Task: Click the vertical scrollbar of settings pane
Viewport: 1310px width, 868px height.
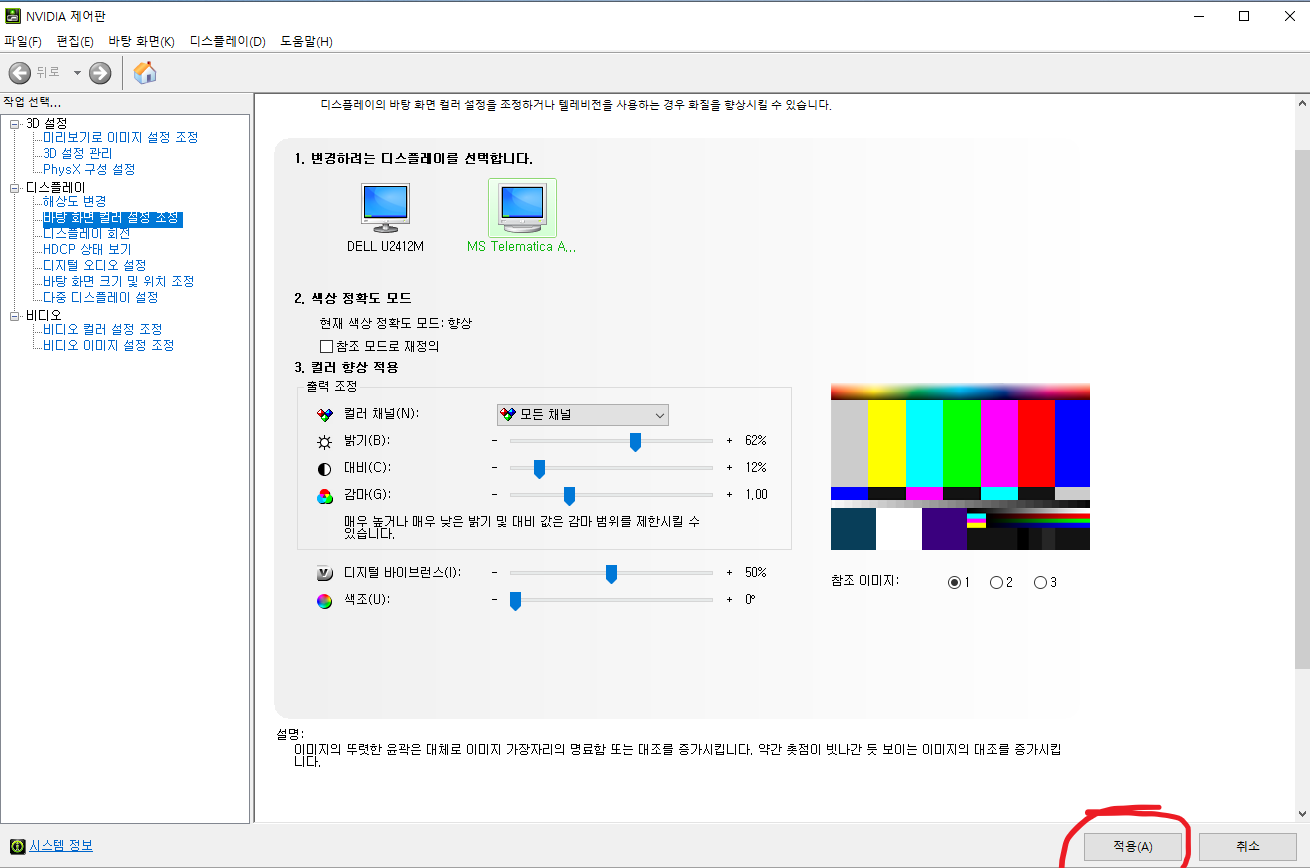Action: tap(1301, 410)
